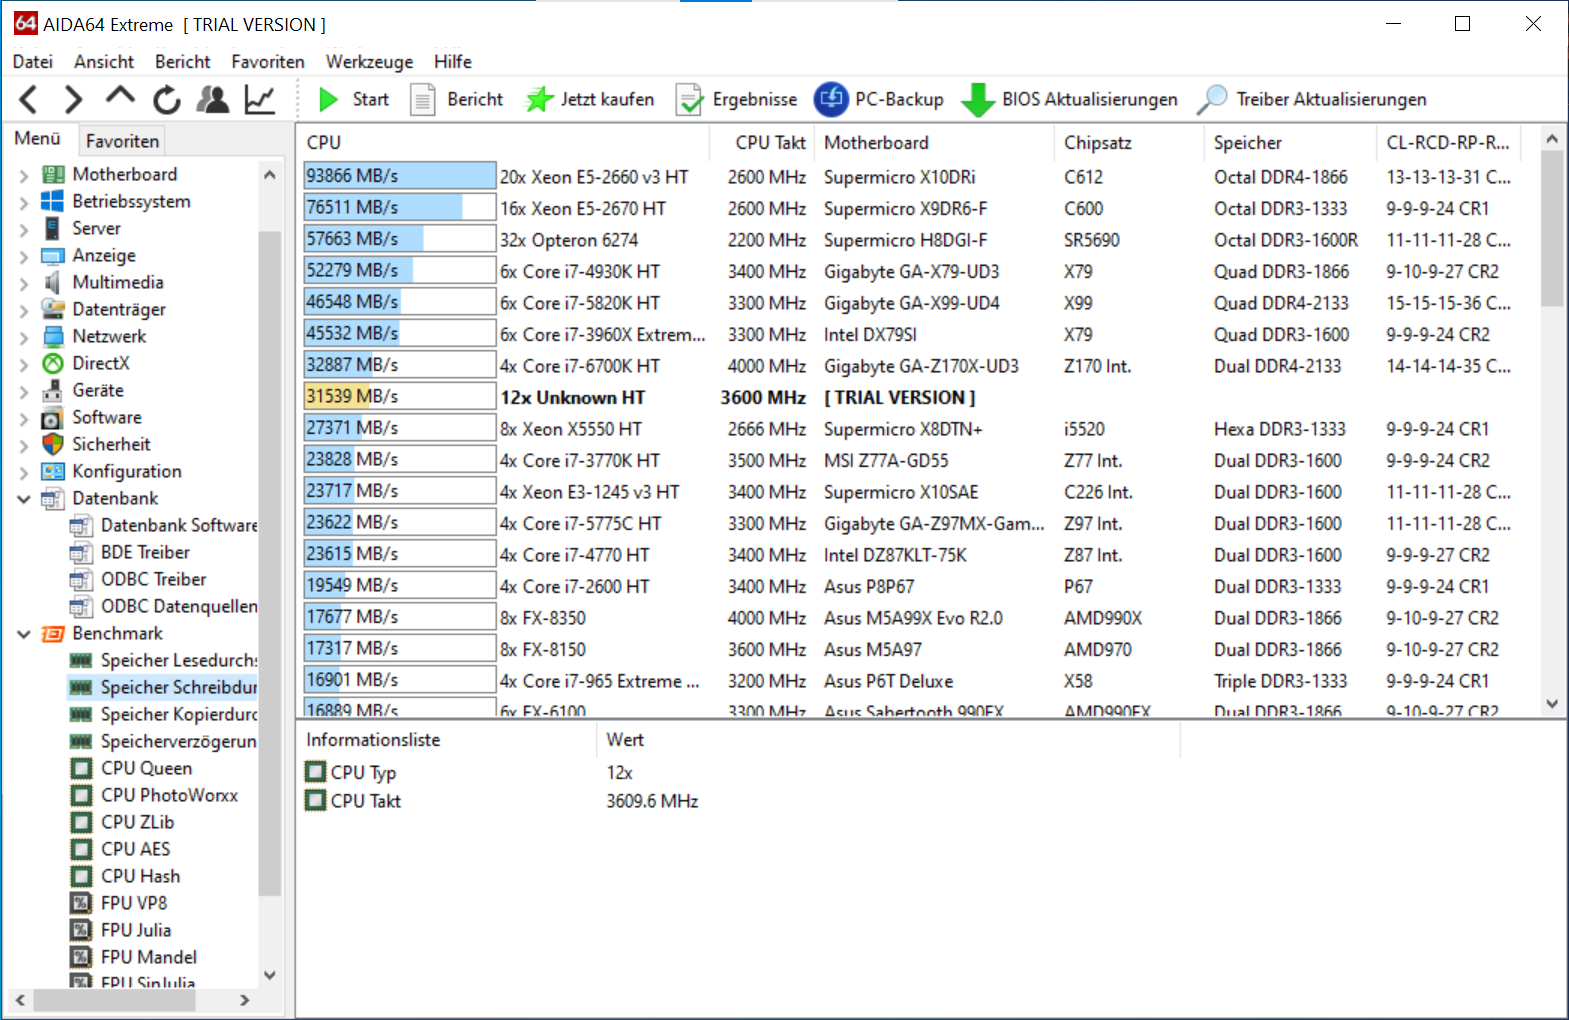Open Treiber Aktualisierungen magnifier icon
The height and width of the screenshot is (1020, 1569).
pyautogui.click(x=1212, y=100)
